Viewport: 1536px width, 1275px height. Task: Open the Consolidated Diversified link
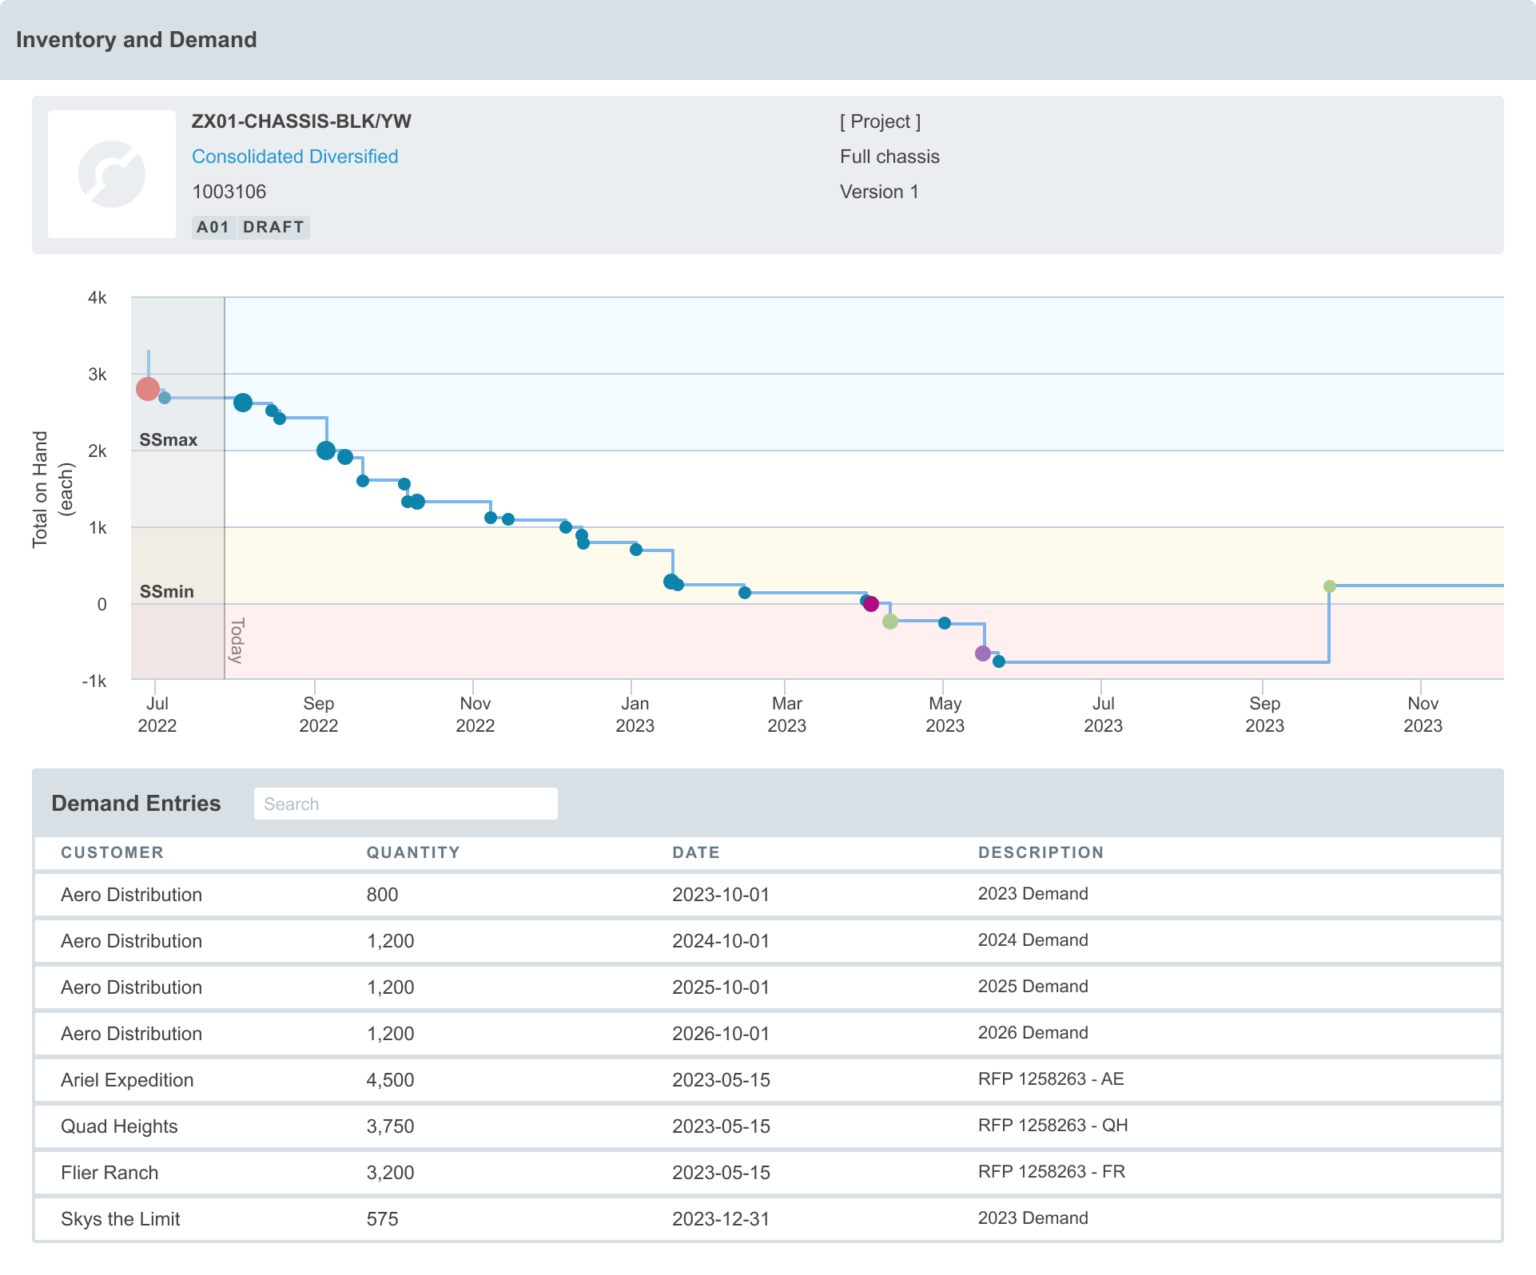tap(294, 156)
